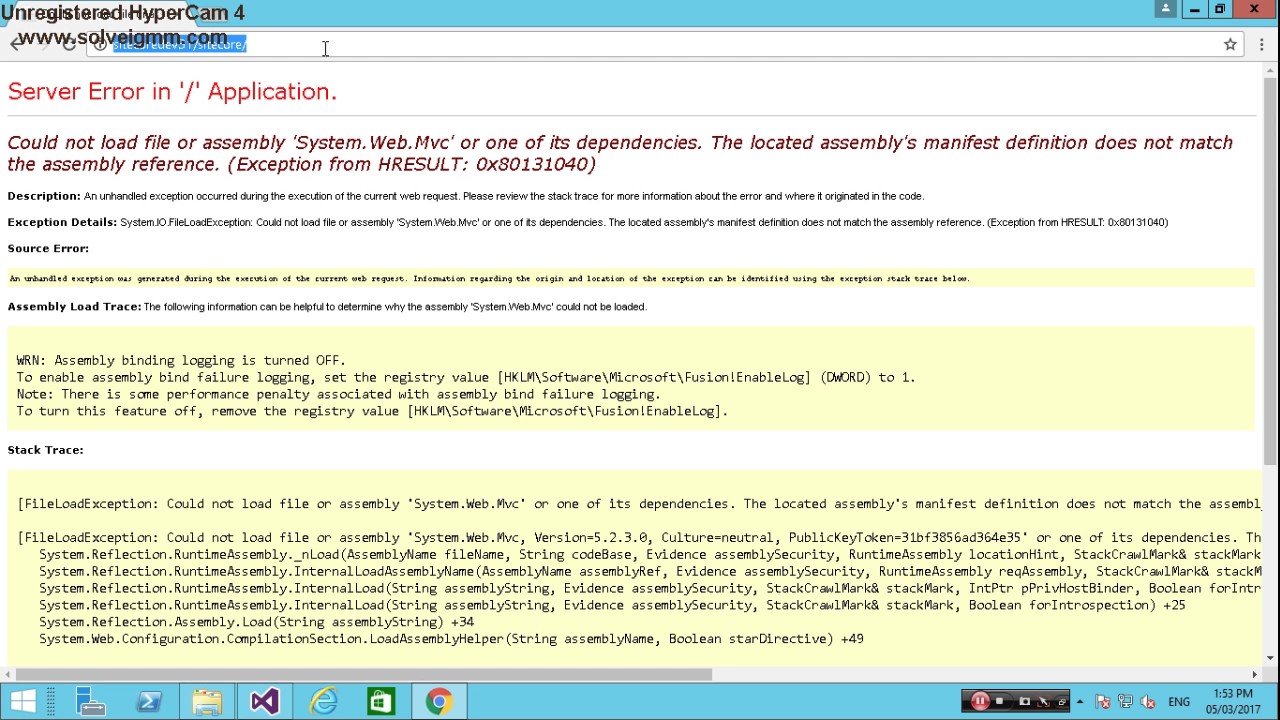Open File Explorer from the taskbar
Screen dimensions: 1280x720
point(207,701)
